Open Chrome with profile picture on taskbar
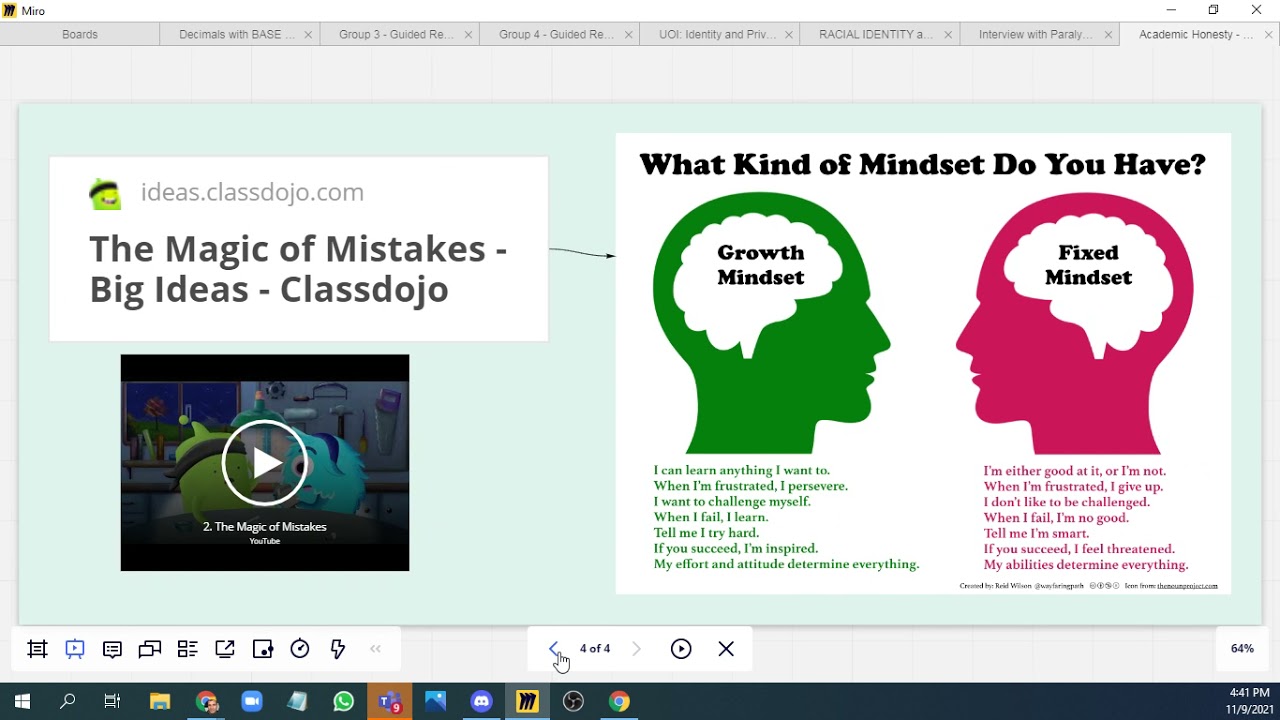The width and height of the screenshot is (1280, 720). 207,701
